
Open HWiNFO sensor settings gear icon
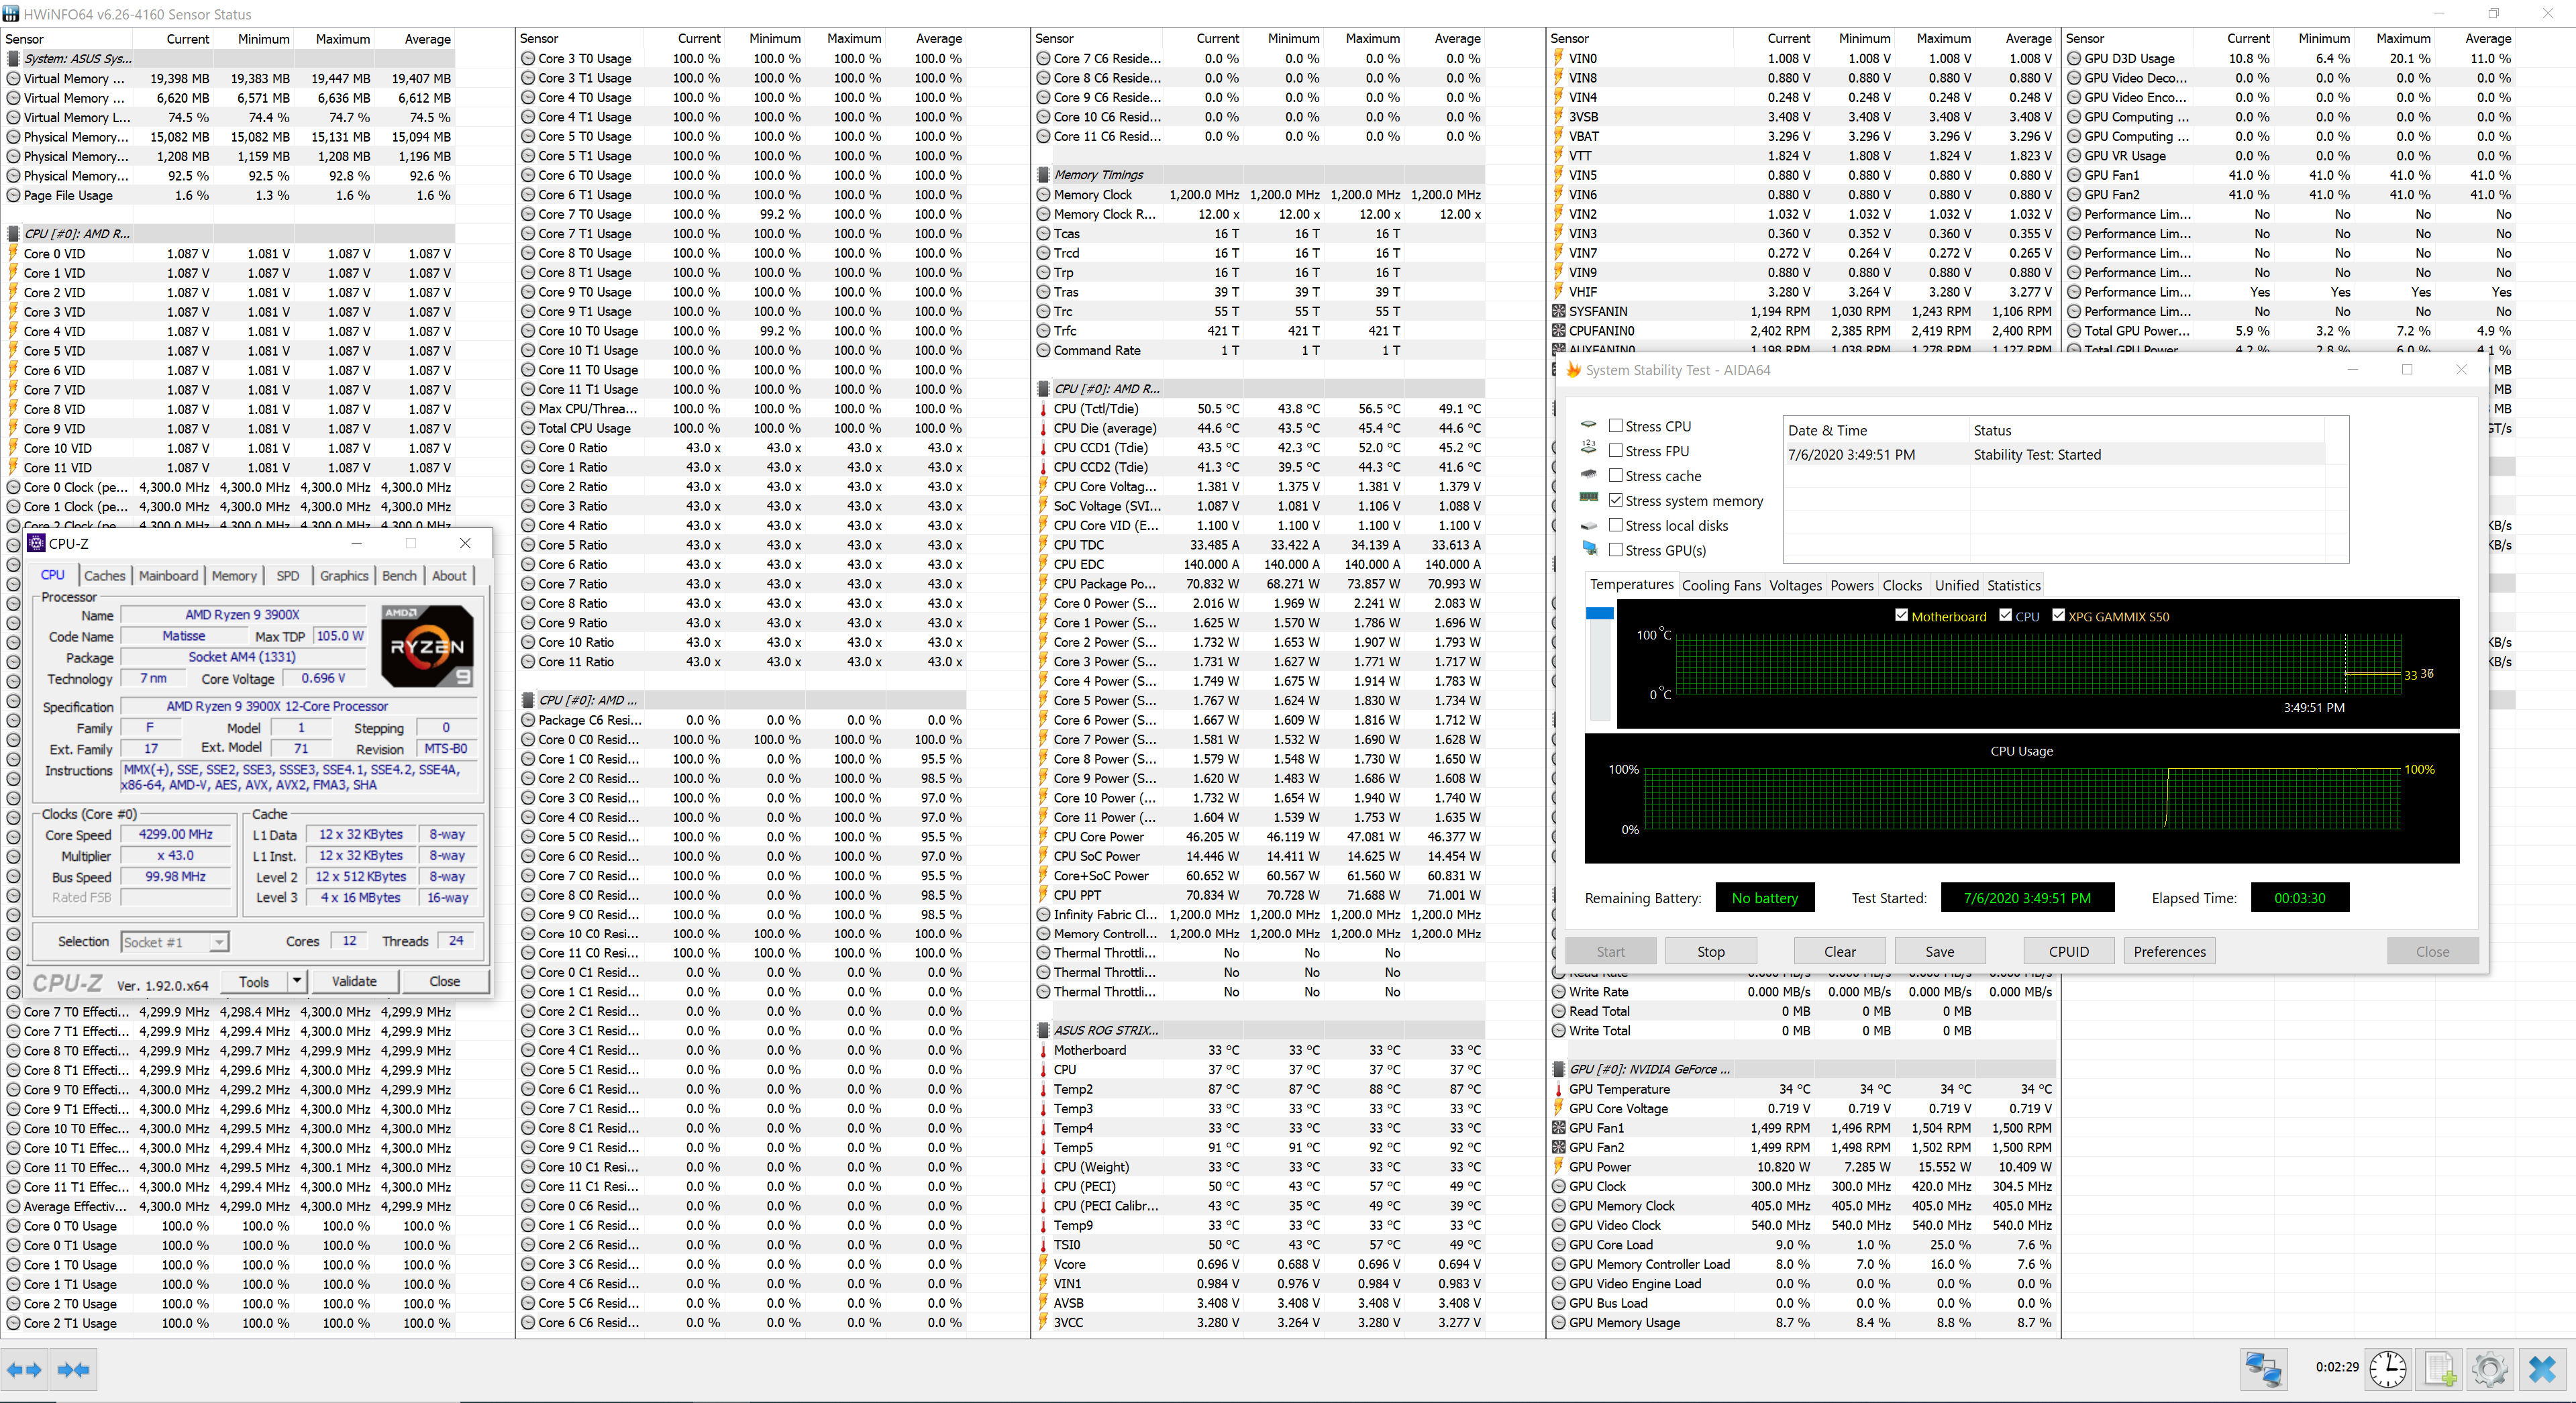pyautogui.click(x=2490, y=1369)
